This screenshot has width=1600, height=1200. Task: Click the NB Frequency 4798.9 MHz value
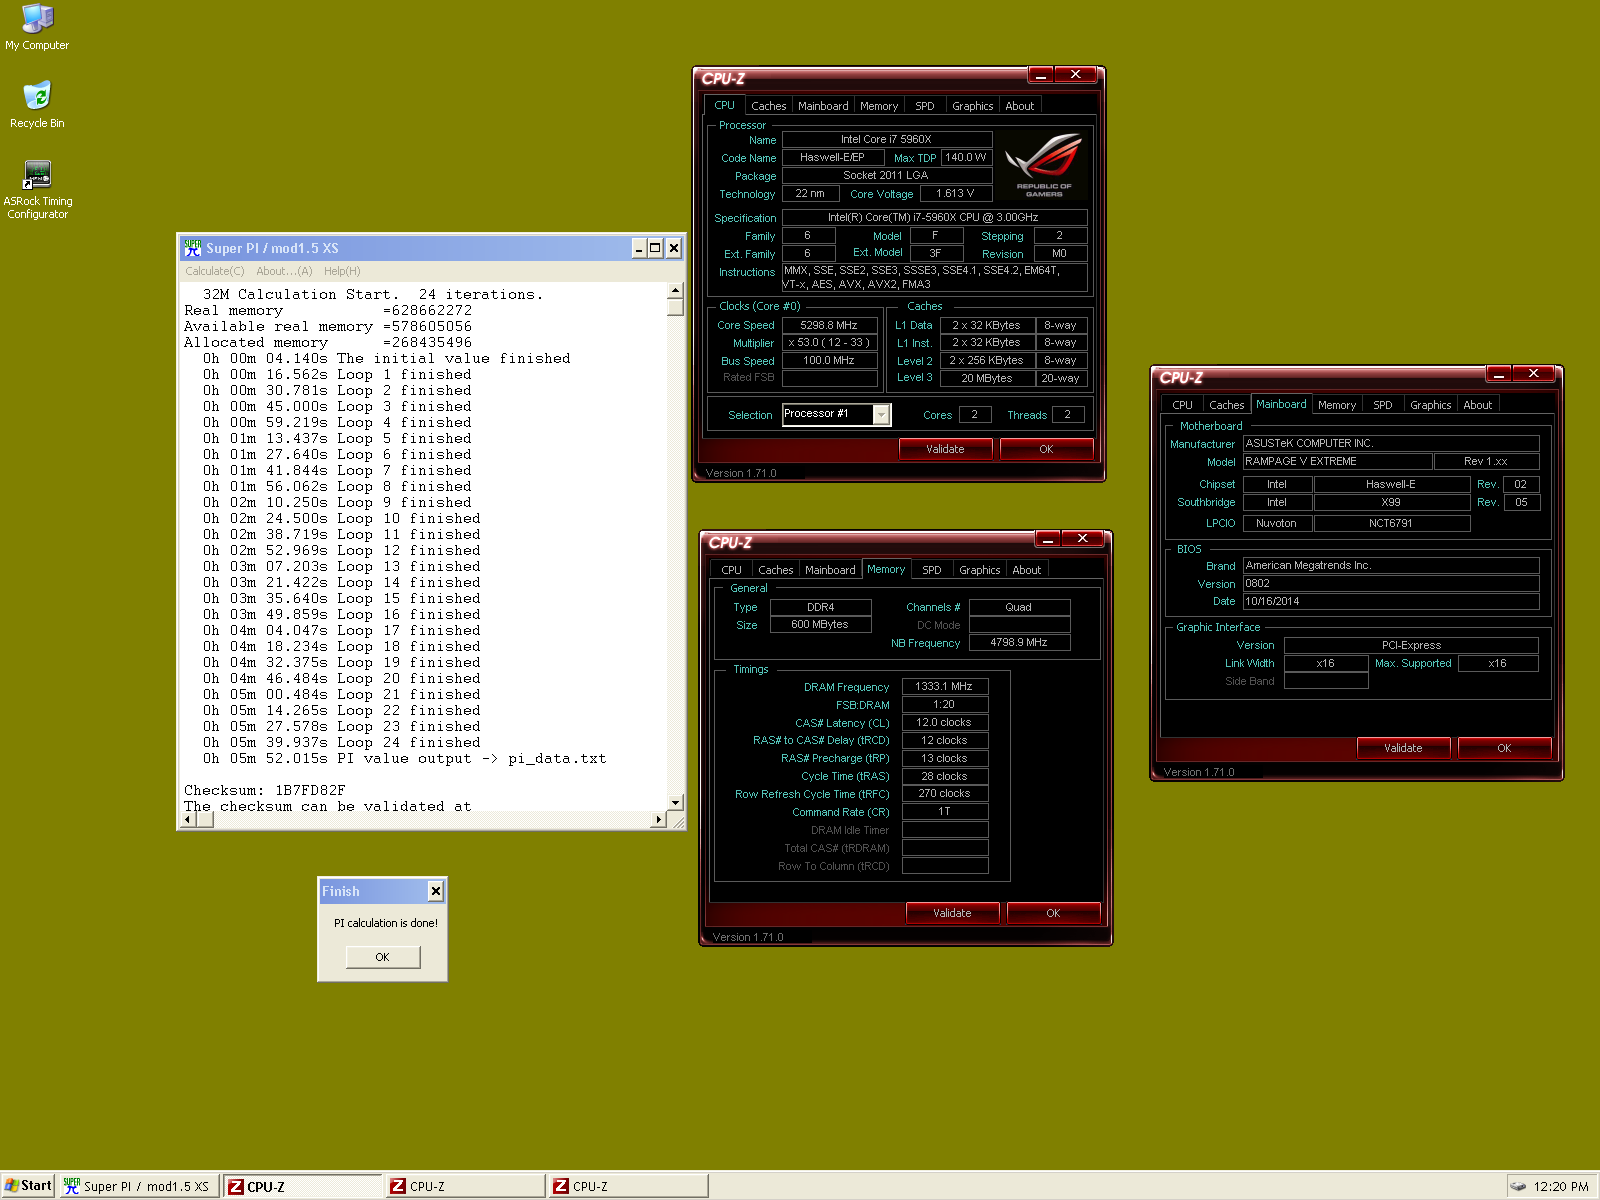click(x=1019, y=642)
